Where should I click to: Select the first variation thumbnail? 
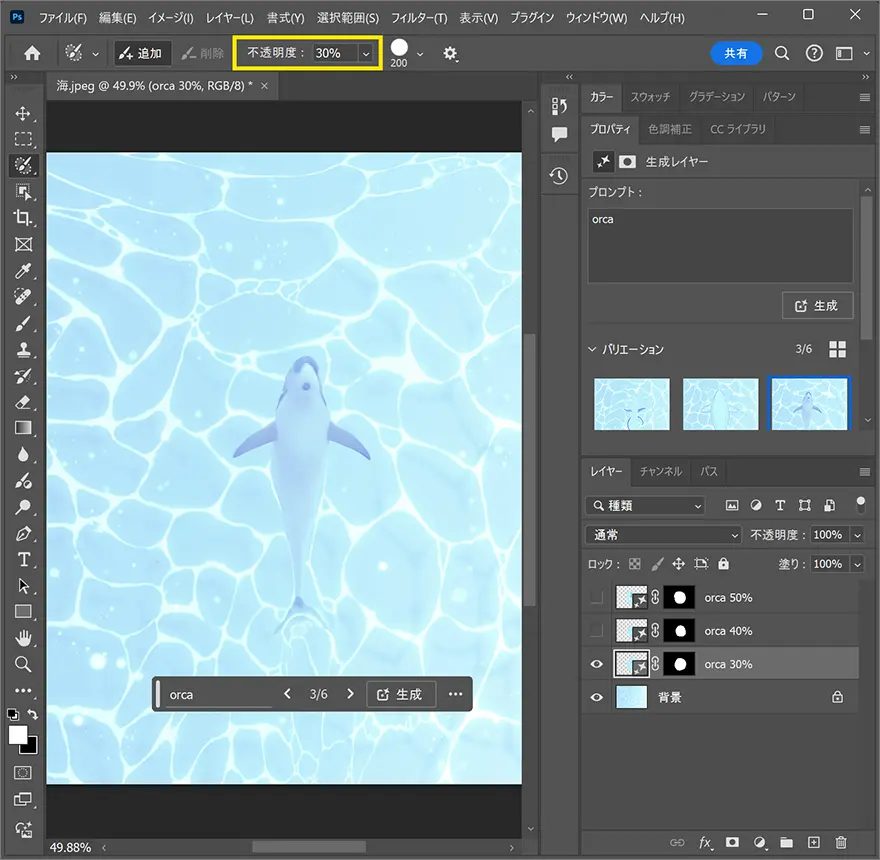pos(632,404)
